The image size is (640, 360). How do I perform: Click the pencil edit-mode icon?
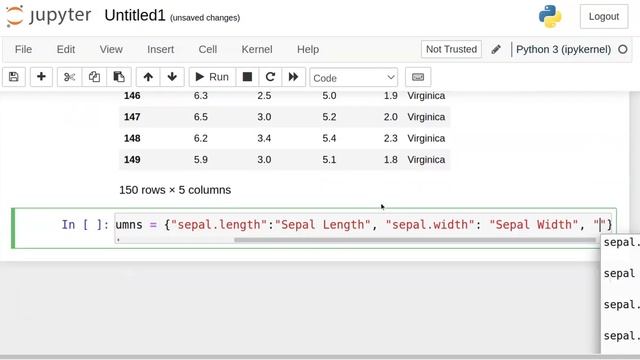pos(496,49)
